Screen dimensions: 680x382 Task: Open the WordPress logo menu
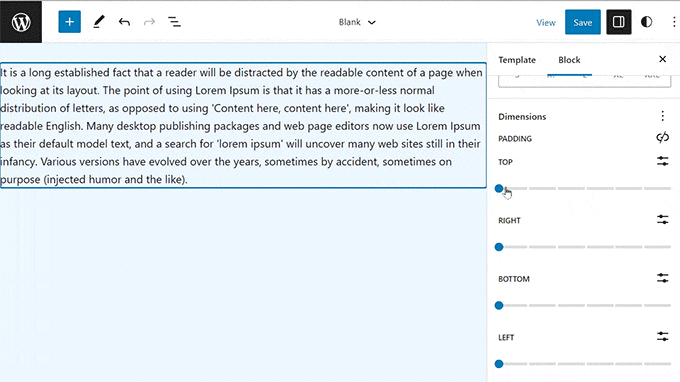[x=21, y=22]
